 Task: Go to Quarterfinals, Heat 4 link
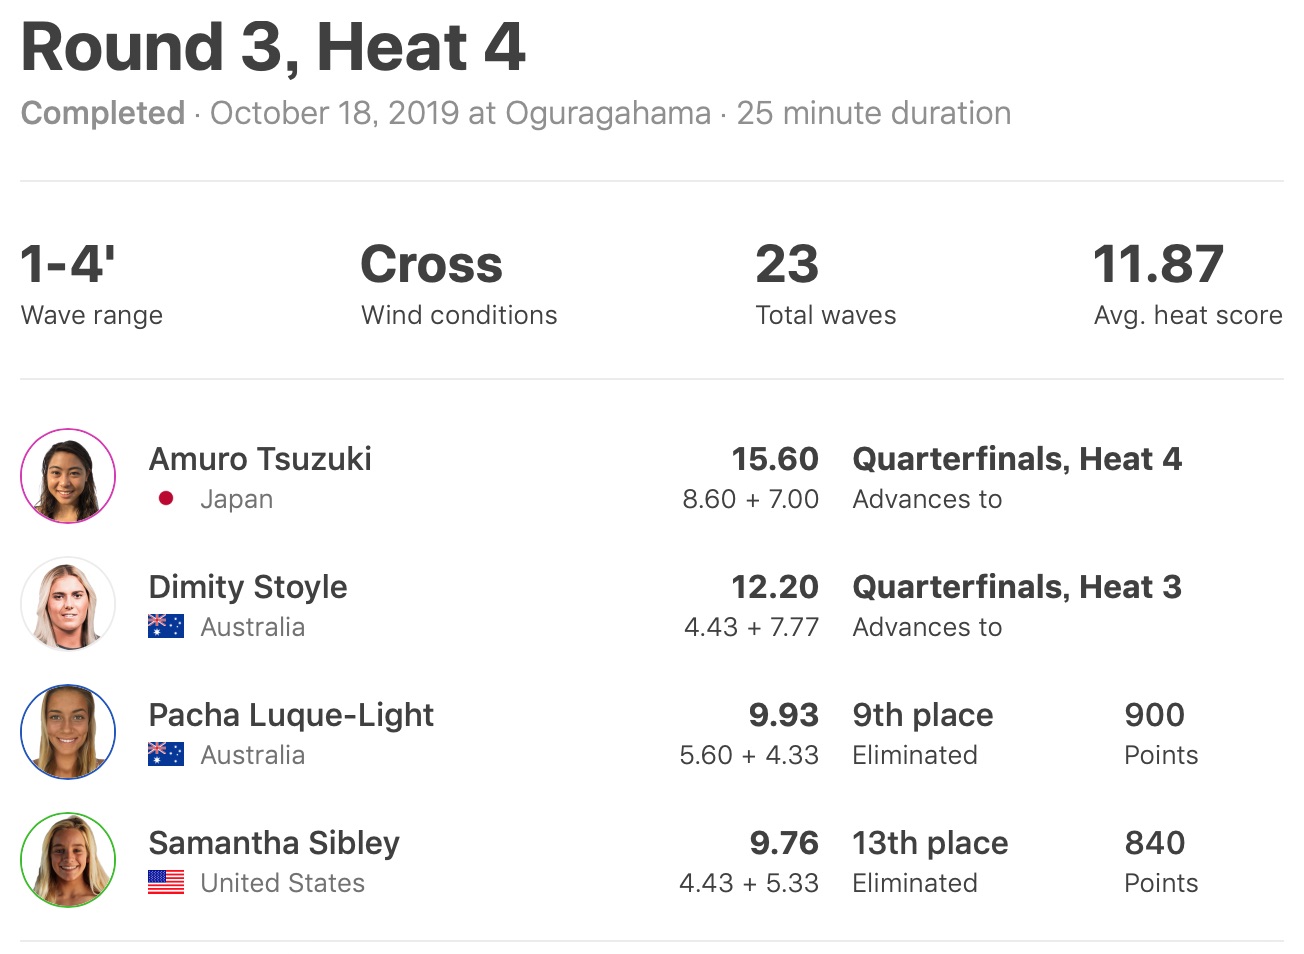pos(1016,459)
